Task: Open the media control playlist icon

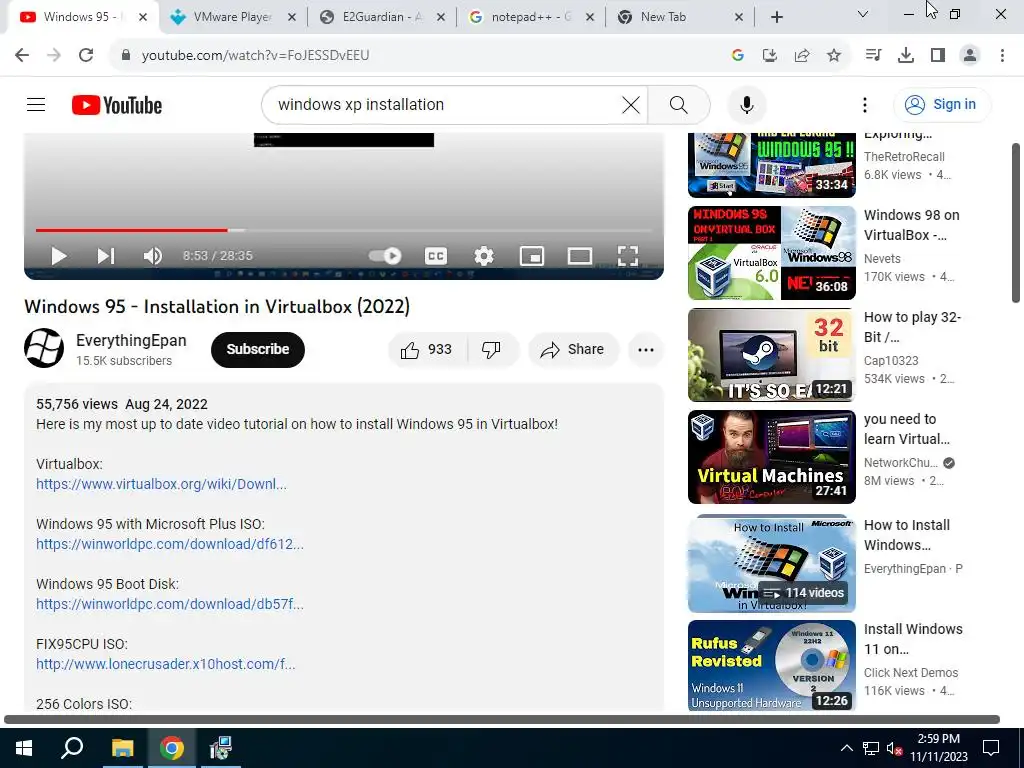Action: click(x=873, y=56)
